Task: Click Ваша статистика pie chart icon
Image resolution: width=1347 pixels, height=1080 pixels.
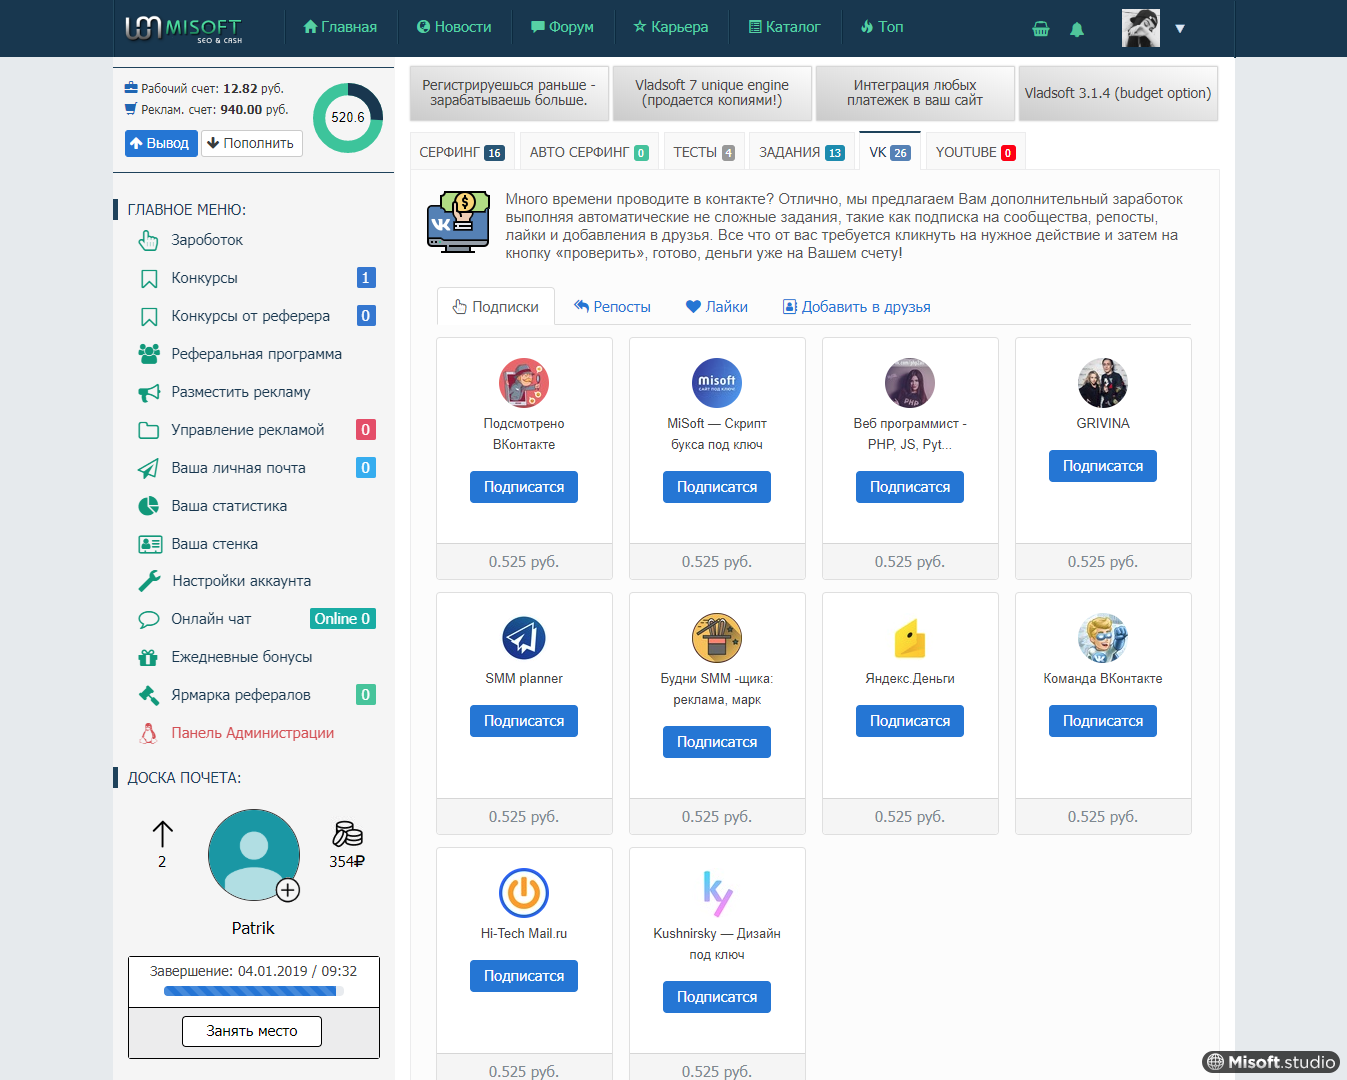Action: 148,506
